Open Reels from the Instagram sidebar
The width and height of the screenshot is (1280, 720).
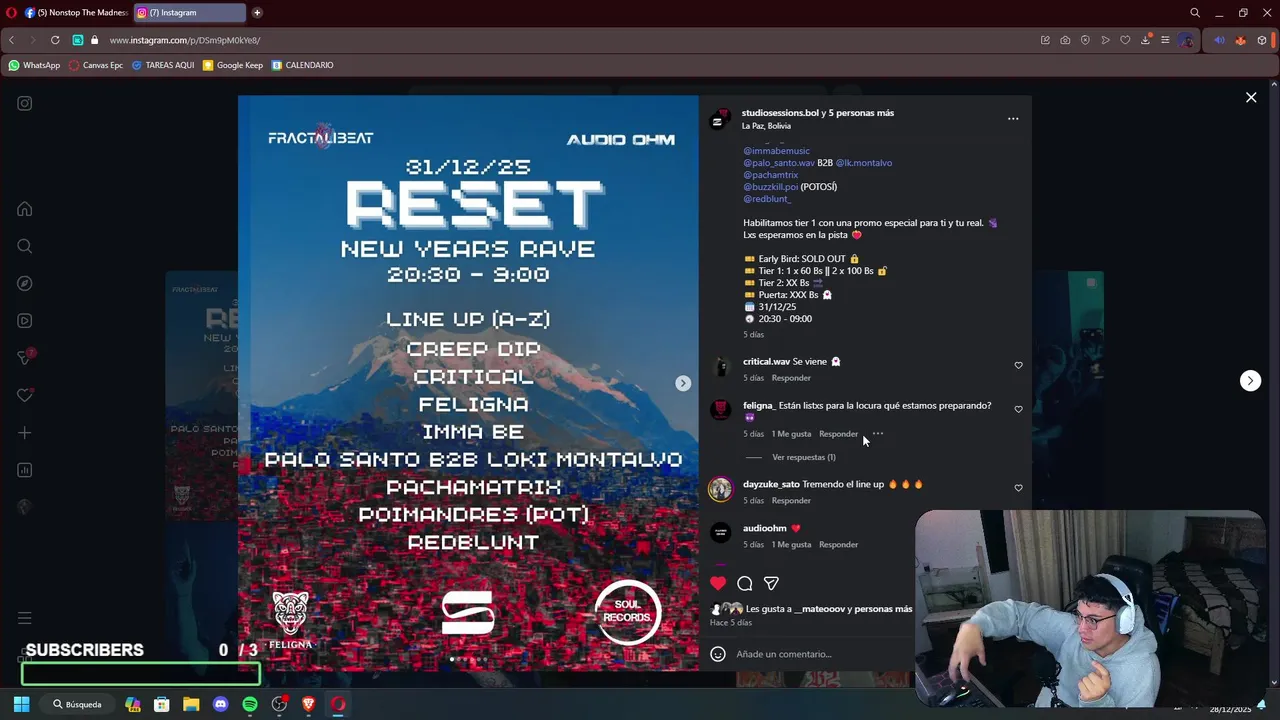click(25, 321)
